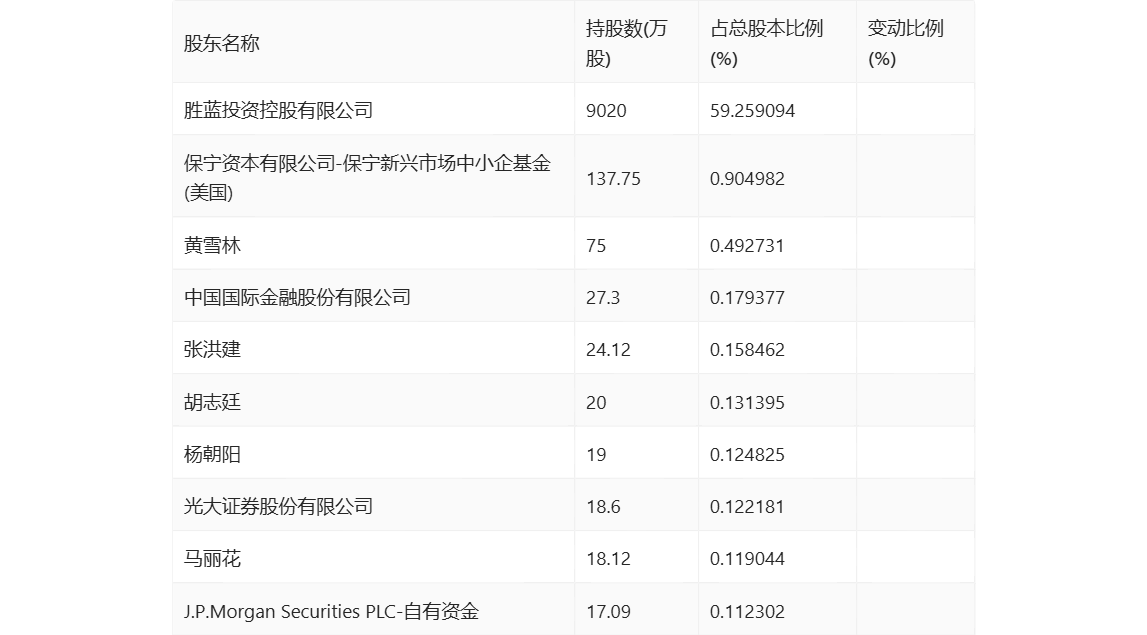Select the 胜蓝投资控股有限公司 shareholder name

(x=279, y=110)
